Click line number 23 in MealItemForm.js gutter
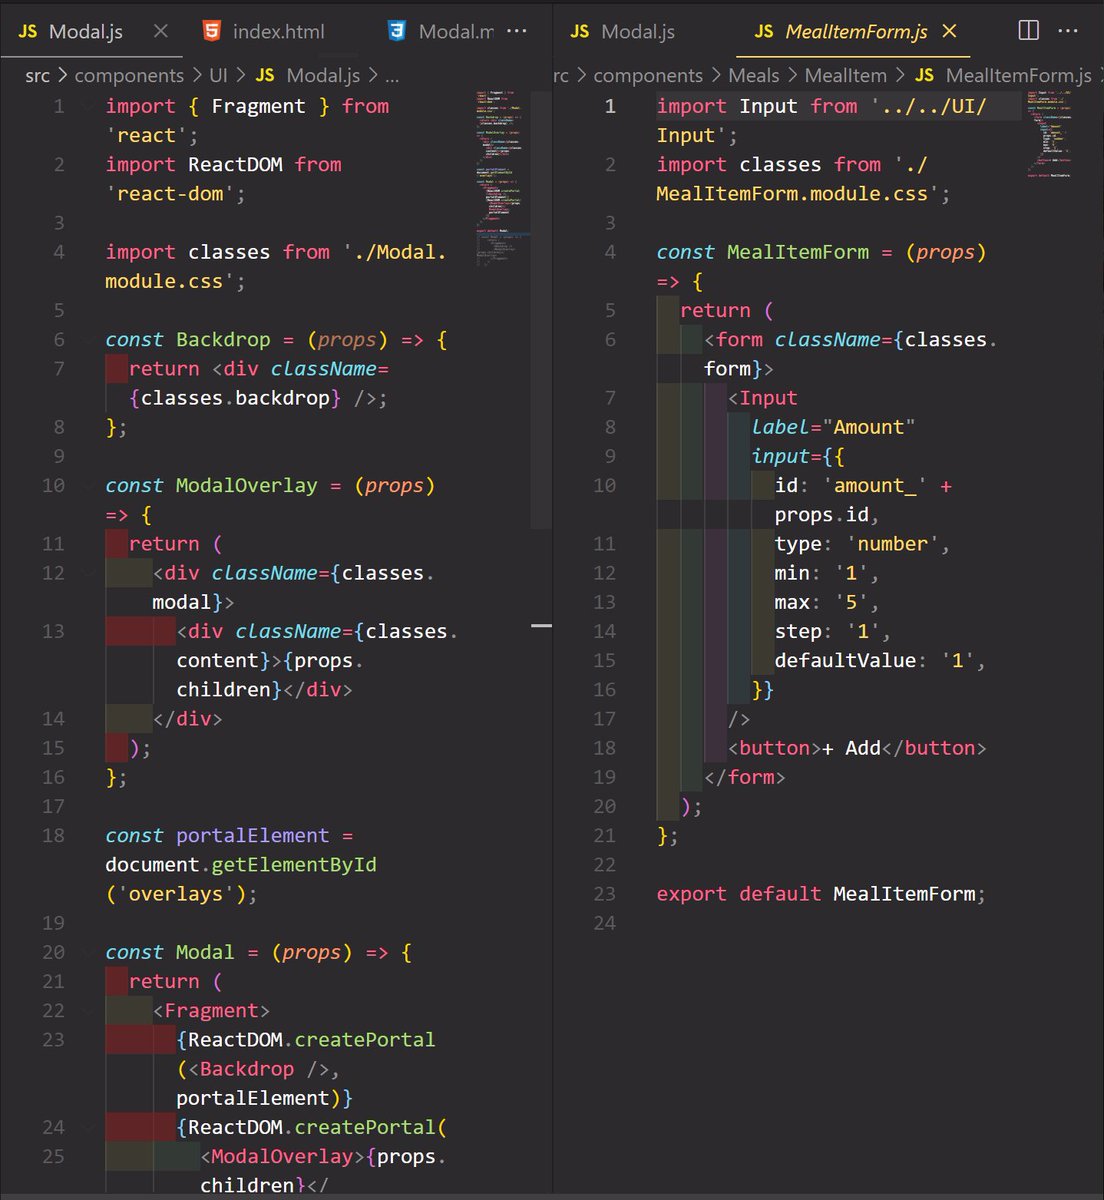This screenshot has width=1104, height=1200. pyautogui.click(x=605, y=894)
